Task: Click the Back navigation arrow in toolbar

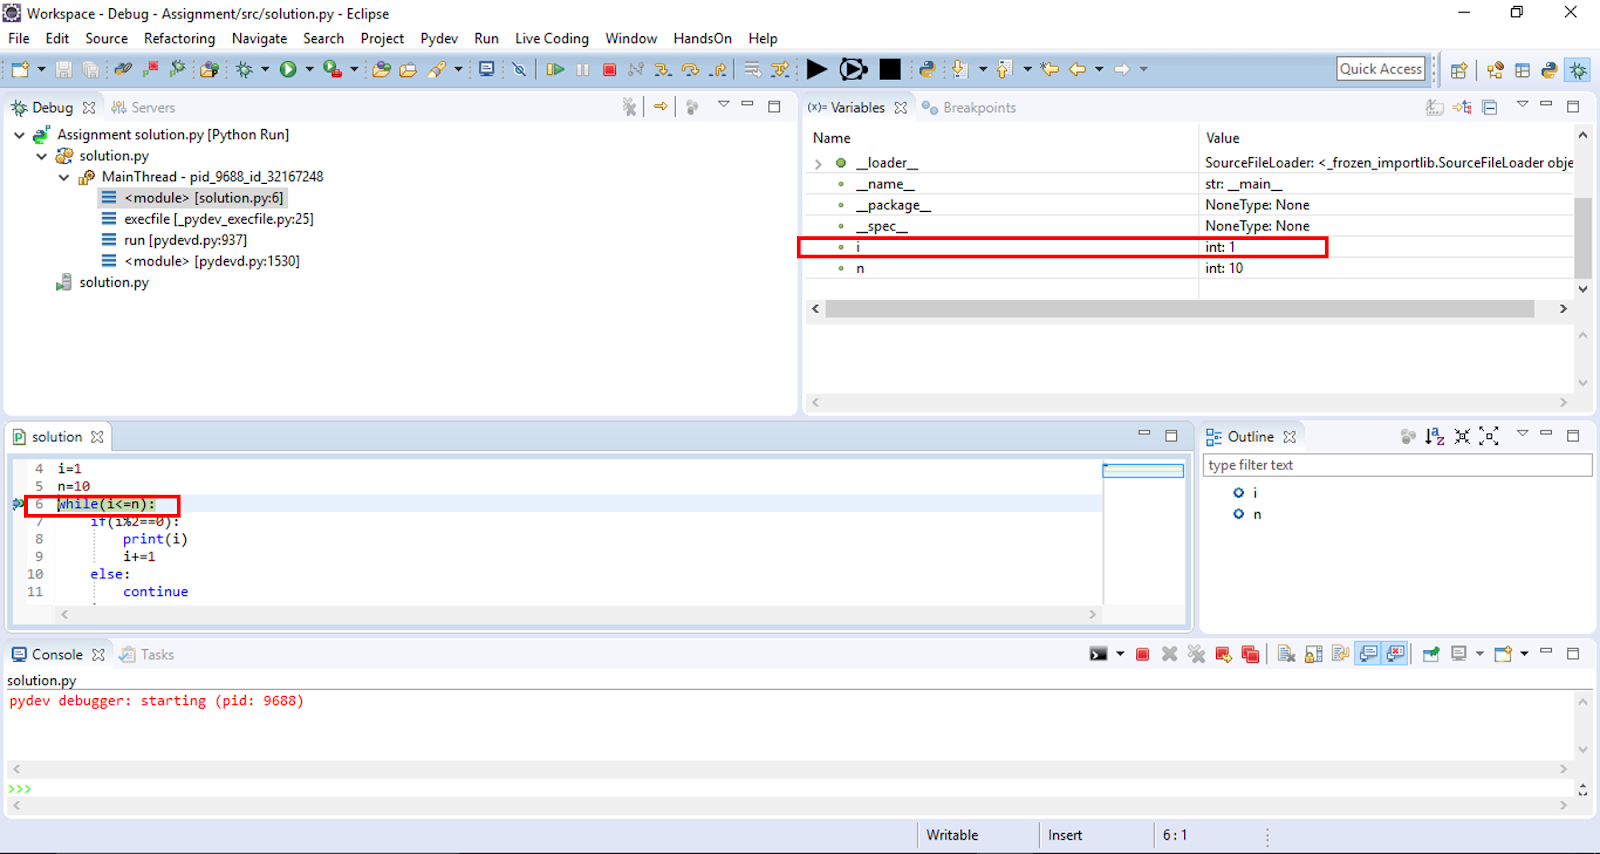Action: [x=1077, y=69]
